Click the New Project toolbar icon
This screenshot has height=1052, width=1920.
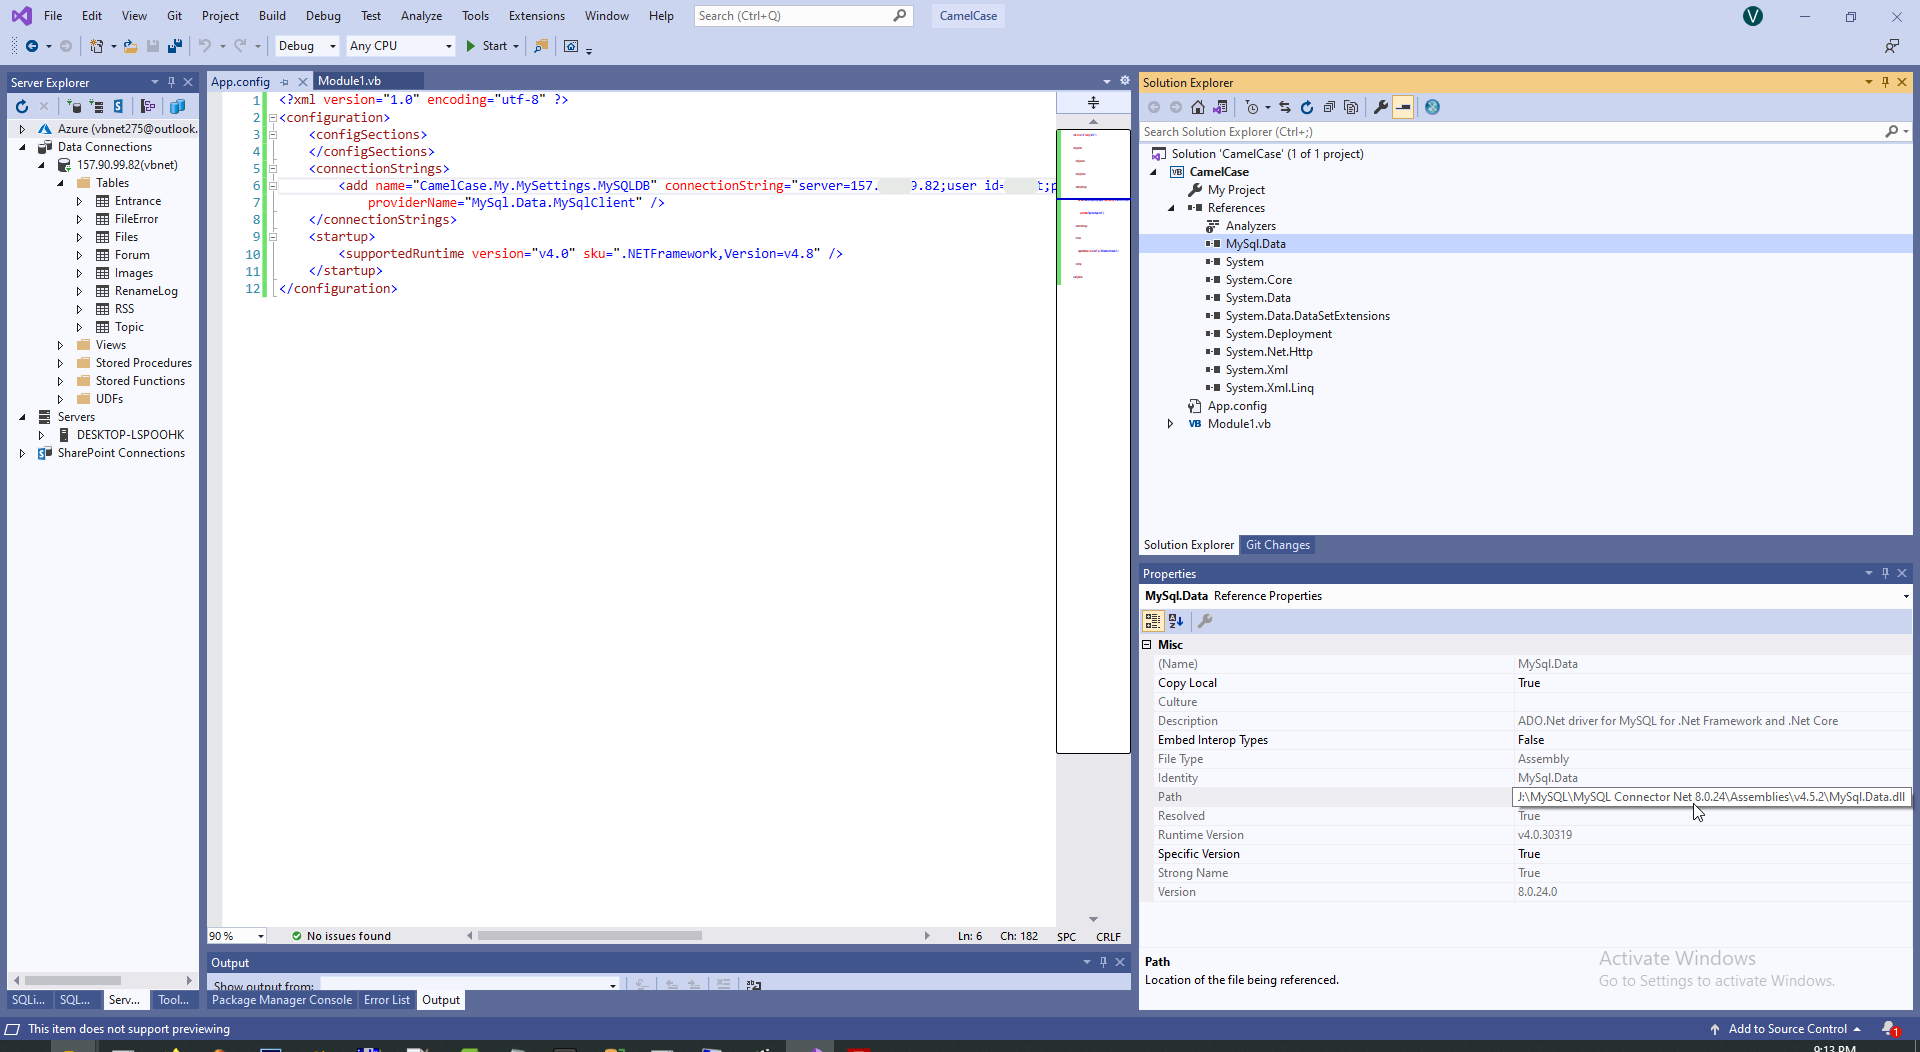point(97,46)
